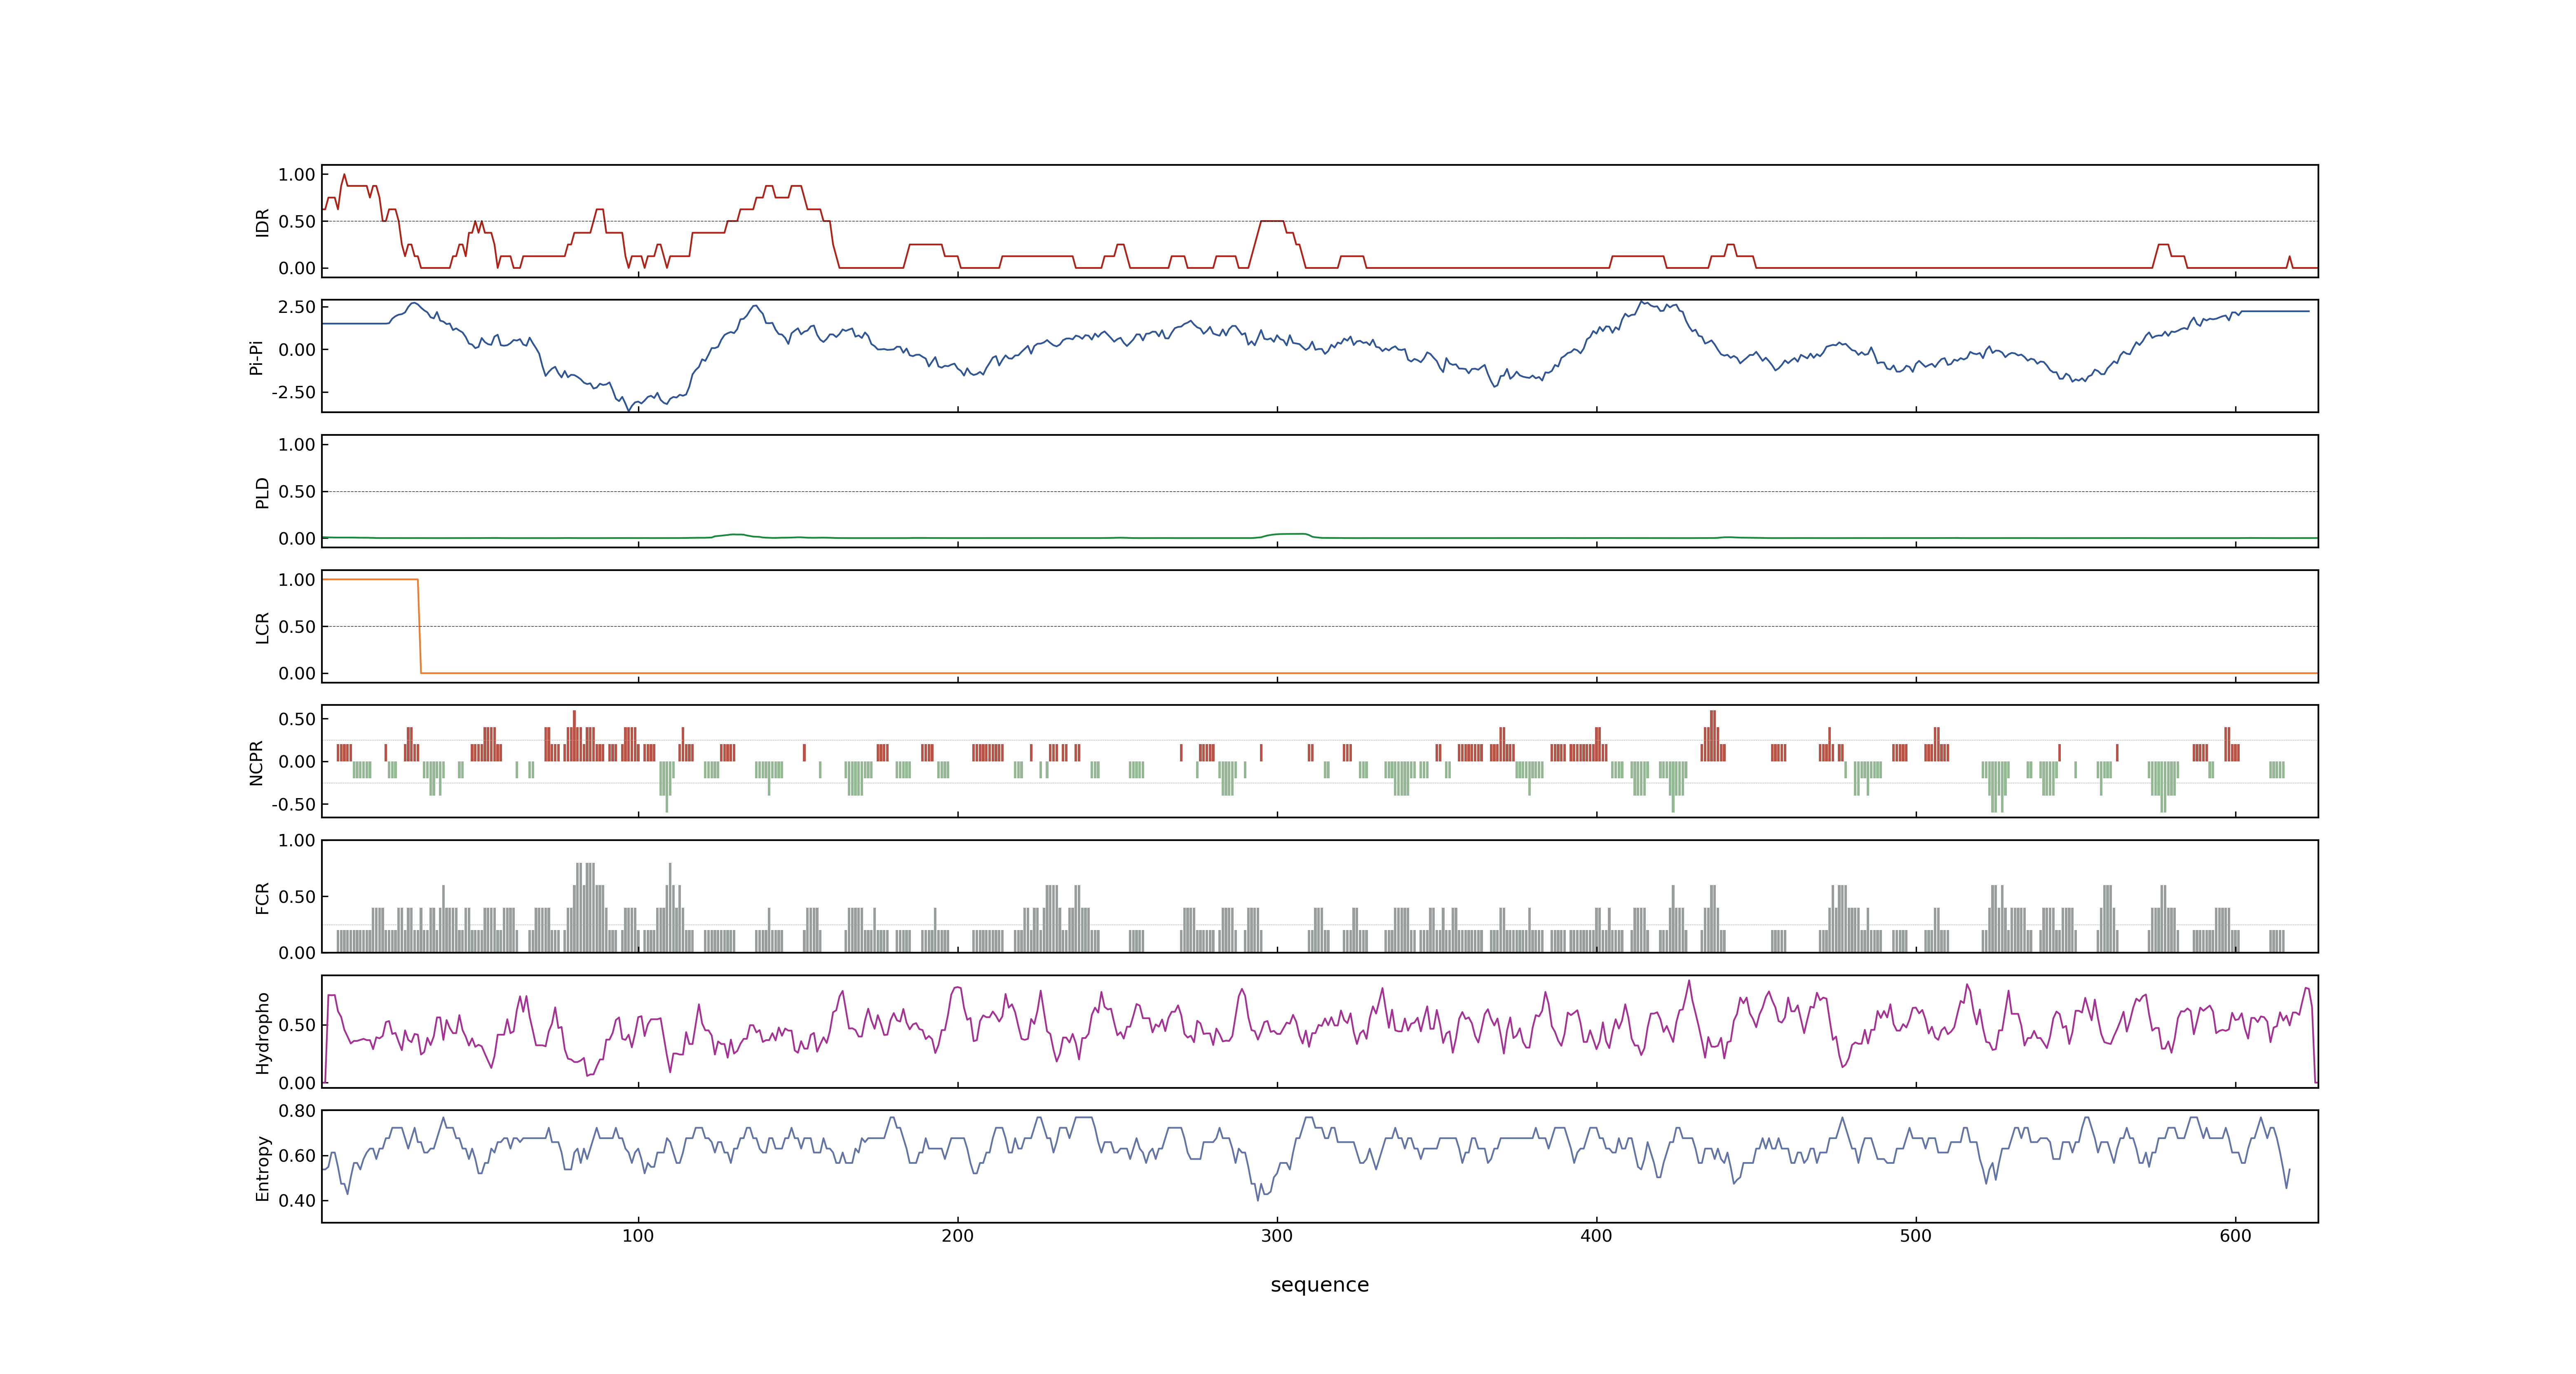This screenshot has height=1374, width=2576.
Task: Click the x-axis tick label 200
Action: [958, 1236]
